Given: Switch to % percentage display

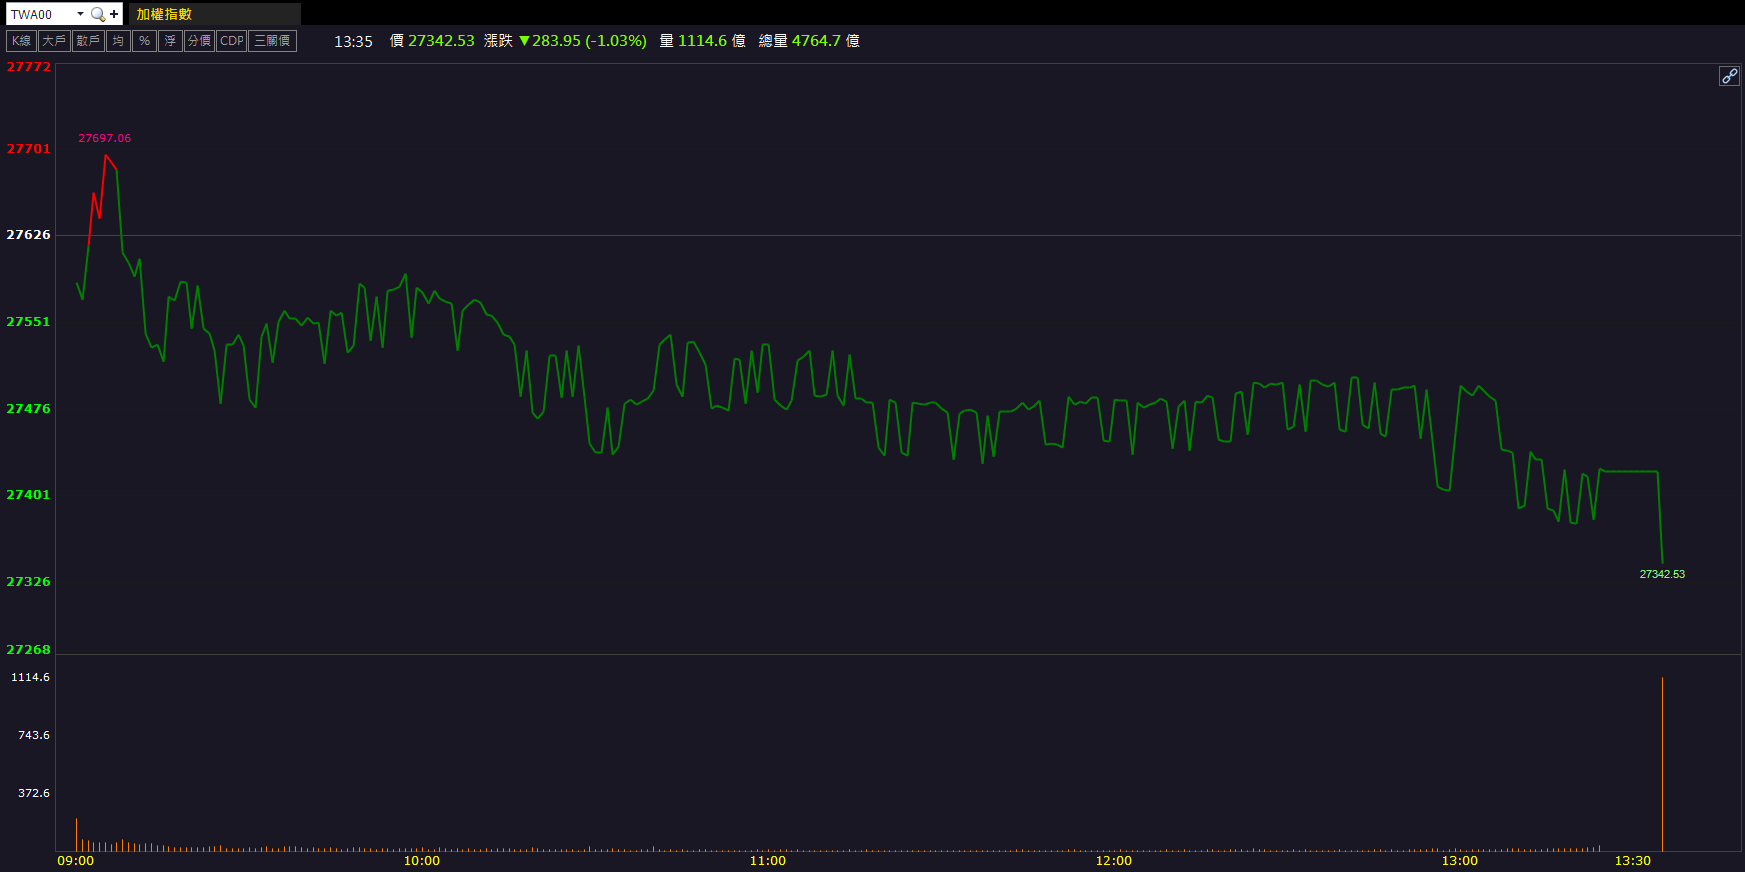Looking at the screenshot, I should coord(144,41).
